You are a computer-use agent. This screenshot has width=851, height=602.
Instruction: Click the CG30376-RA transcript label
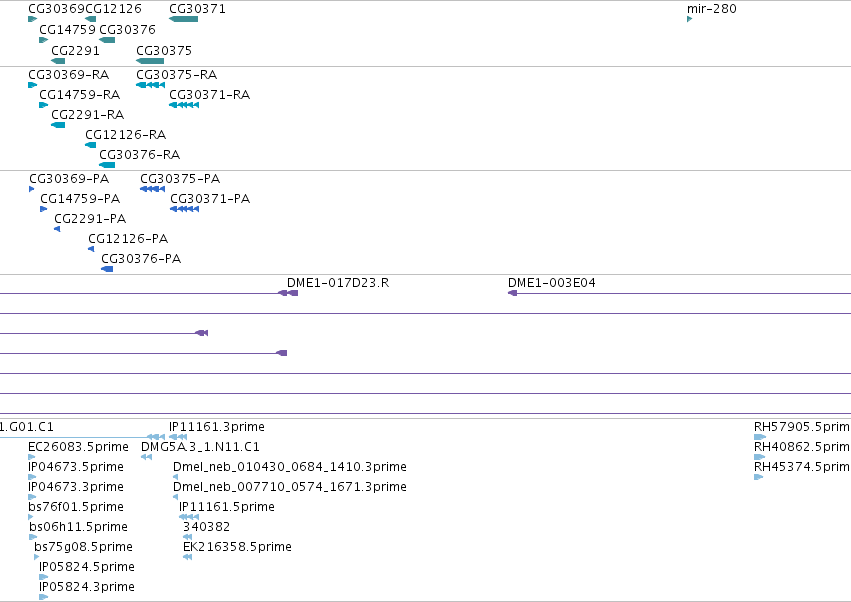tap(139, 155)
